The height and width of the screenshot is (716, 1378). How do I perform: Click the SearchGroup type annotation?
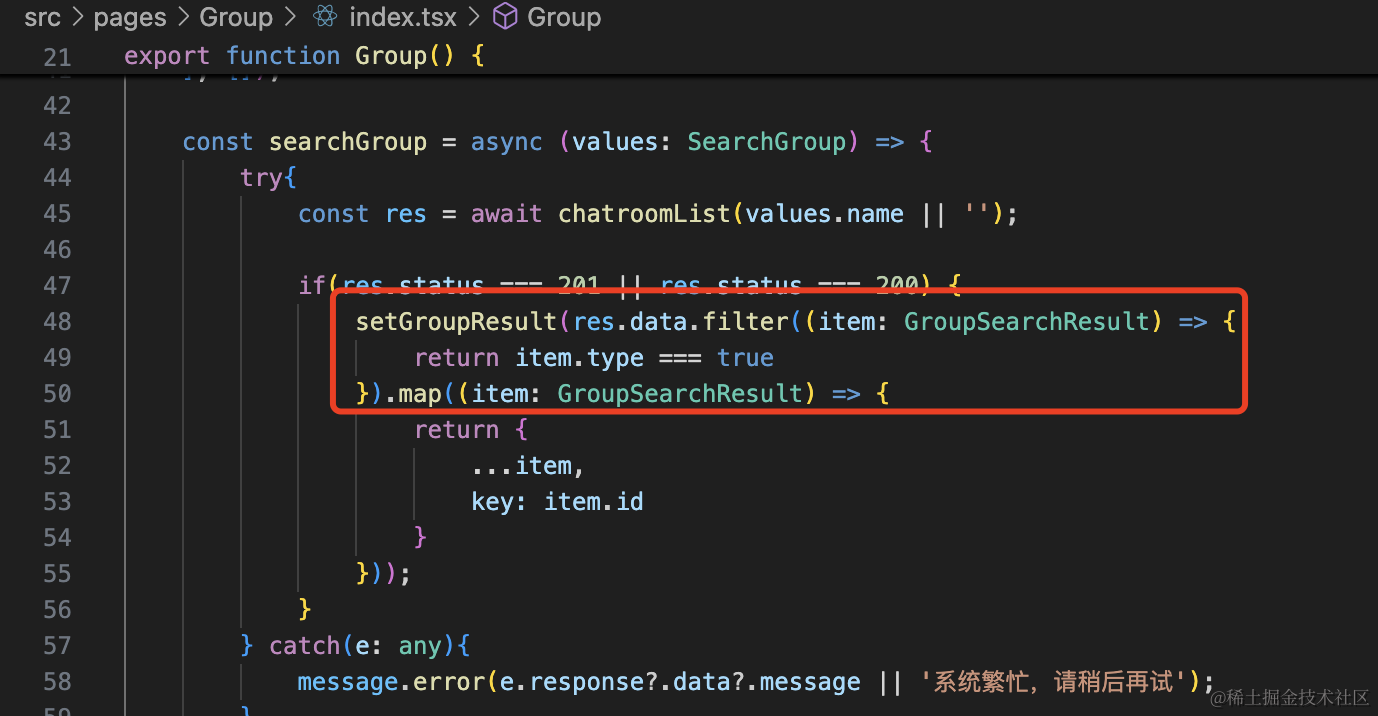coord(766,142)
